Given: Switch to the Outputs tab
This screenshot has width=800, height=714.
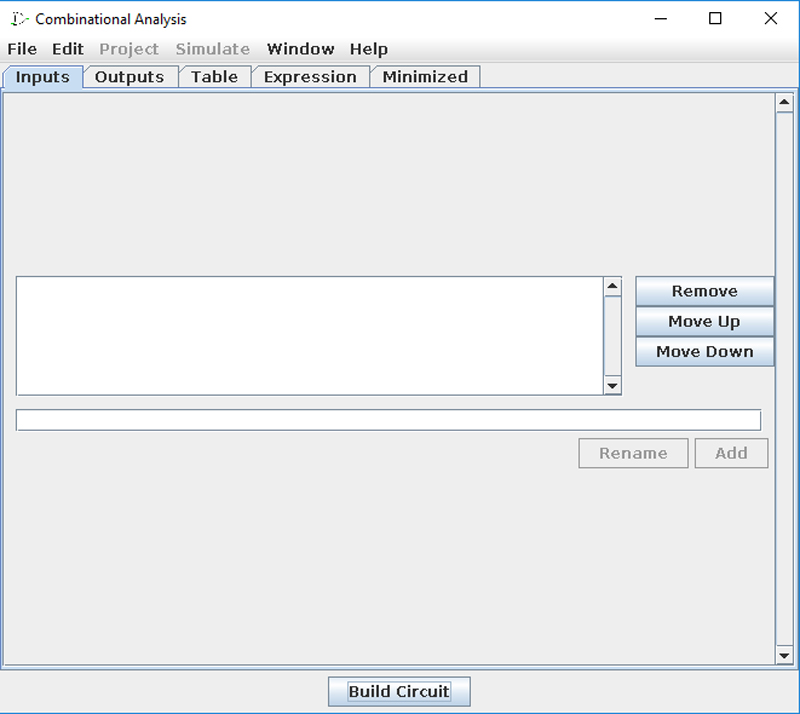Looking at the screenshot, I should click(130, 77).
